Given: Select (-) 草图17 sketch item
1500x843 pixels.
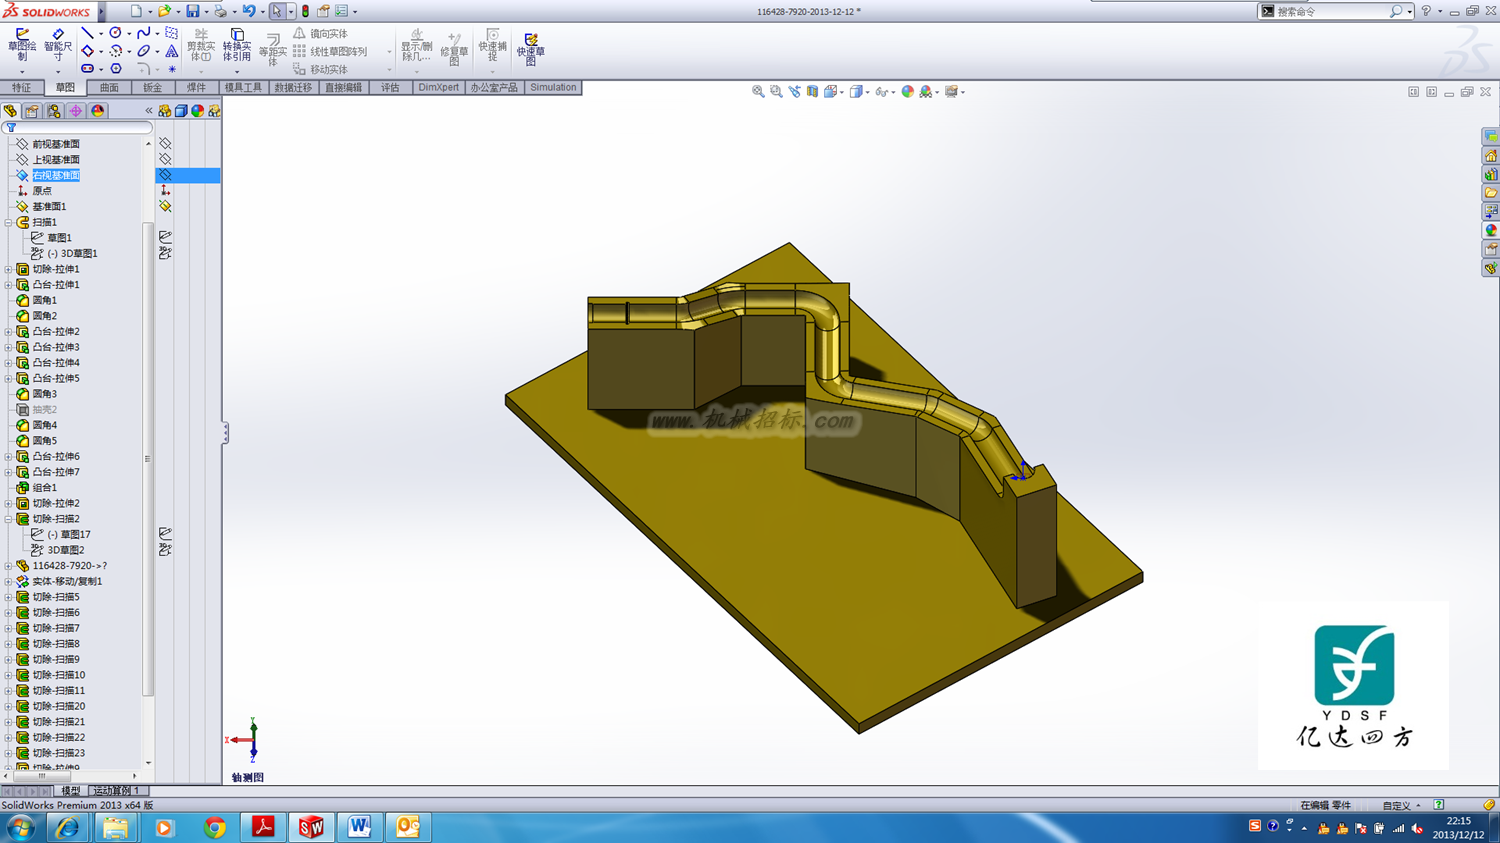Looking at the screenshot, I should (x=69, y=535).
